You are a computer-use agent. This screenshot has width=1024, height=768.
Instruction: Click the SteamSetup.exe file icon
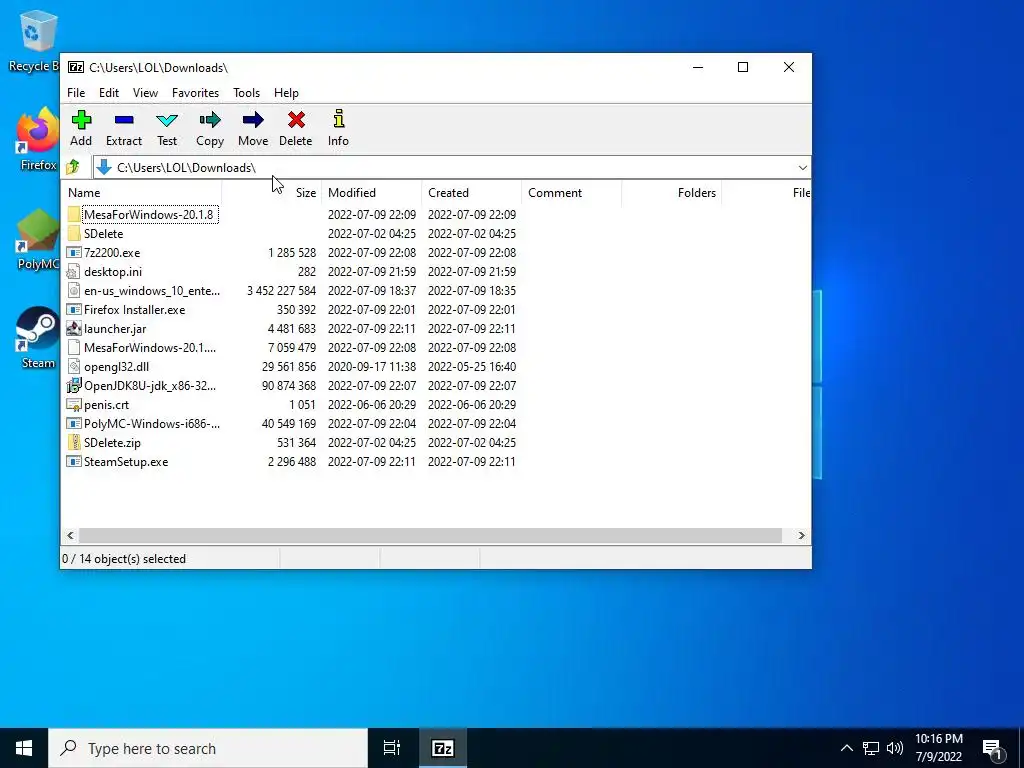(74, 461)
